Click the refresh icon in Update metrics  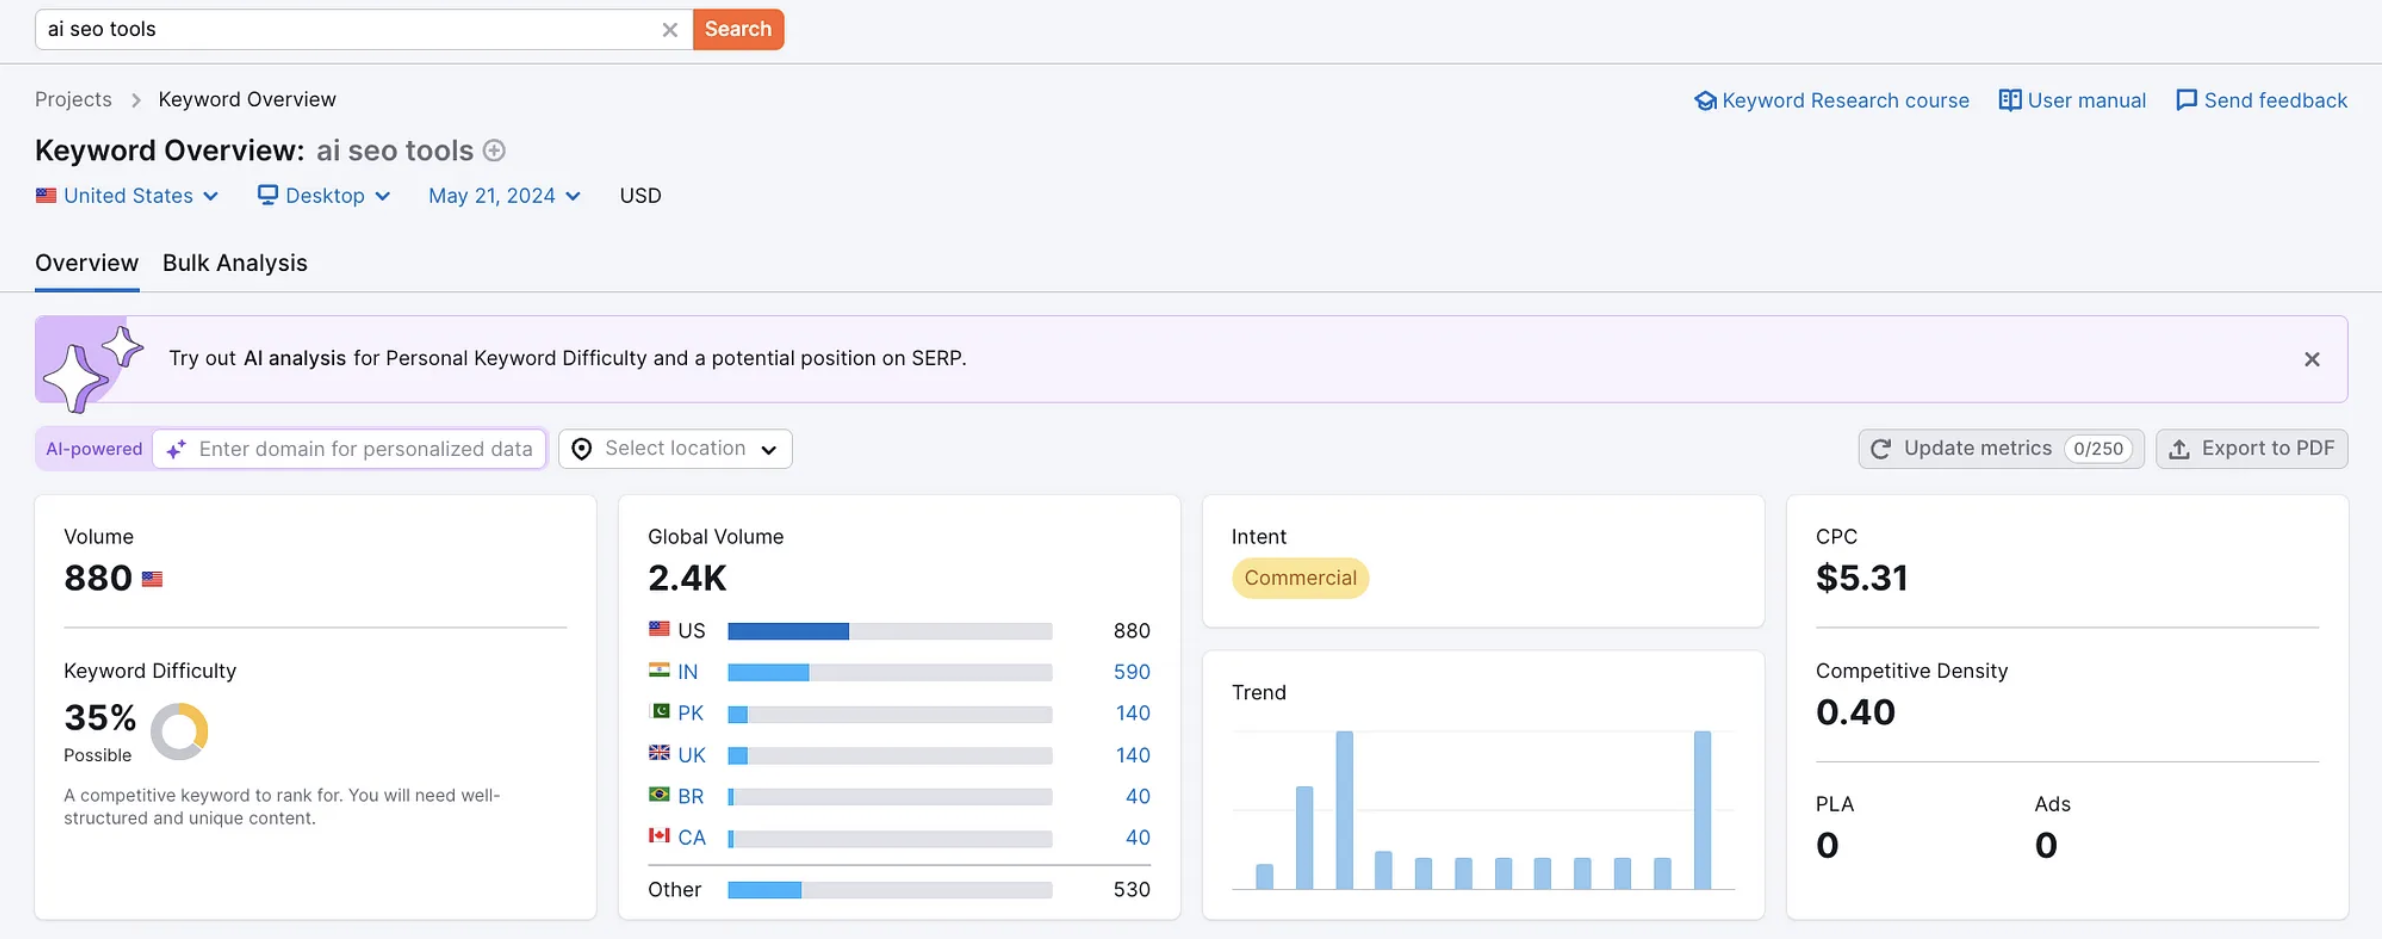click(1880, 449)
